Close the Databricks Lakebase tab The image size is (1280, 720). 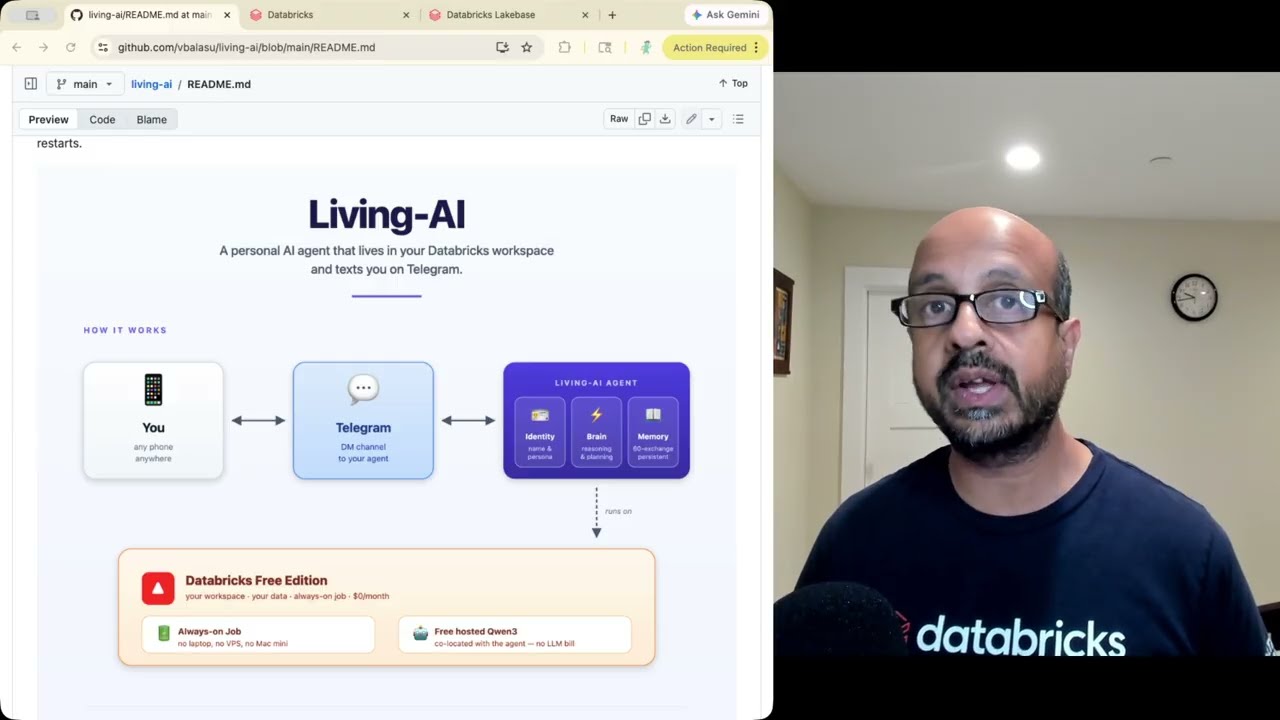[585, 15]
